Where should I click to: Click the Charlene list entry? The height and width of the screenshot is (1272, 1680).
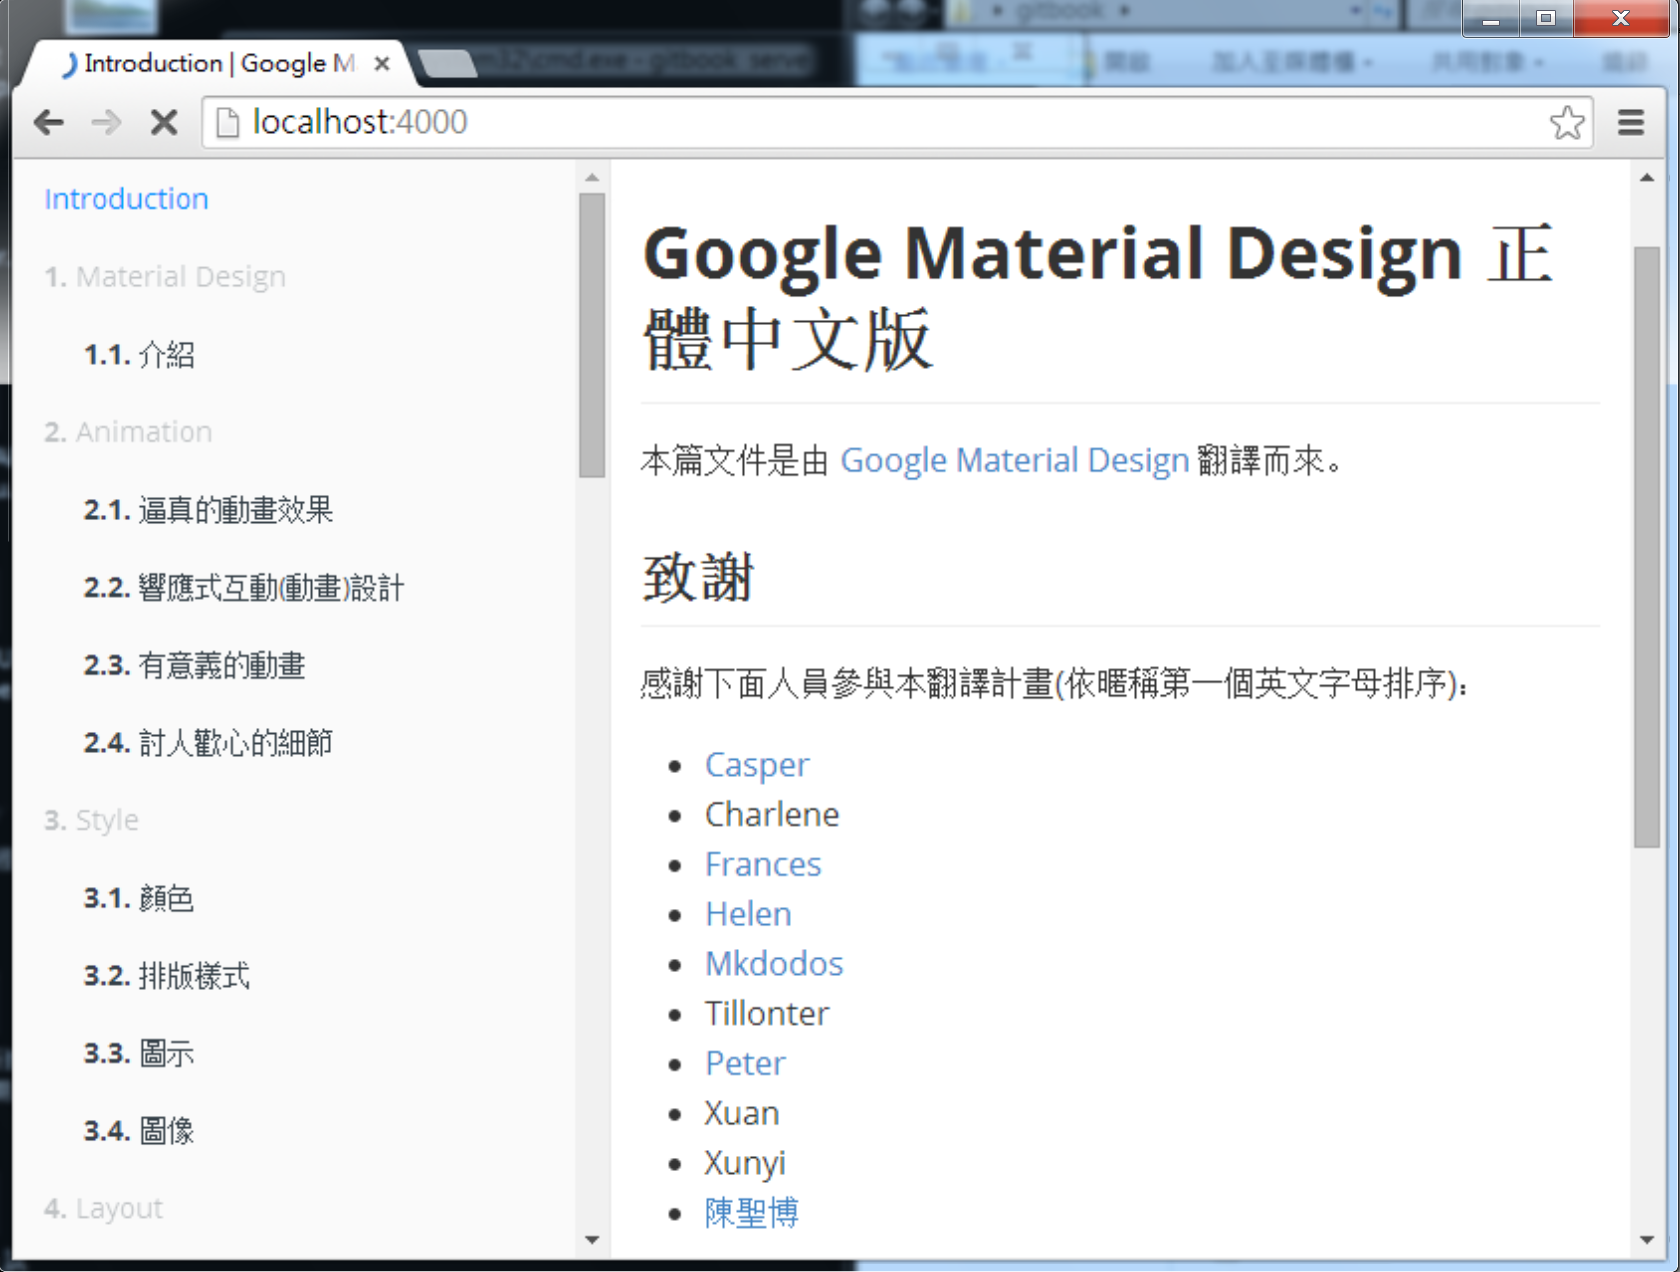point(772,815)
